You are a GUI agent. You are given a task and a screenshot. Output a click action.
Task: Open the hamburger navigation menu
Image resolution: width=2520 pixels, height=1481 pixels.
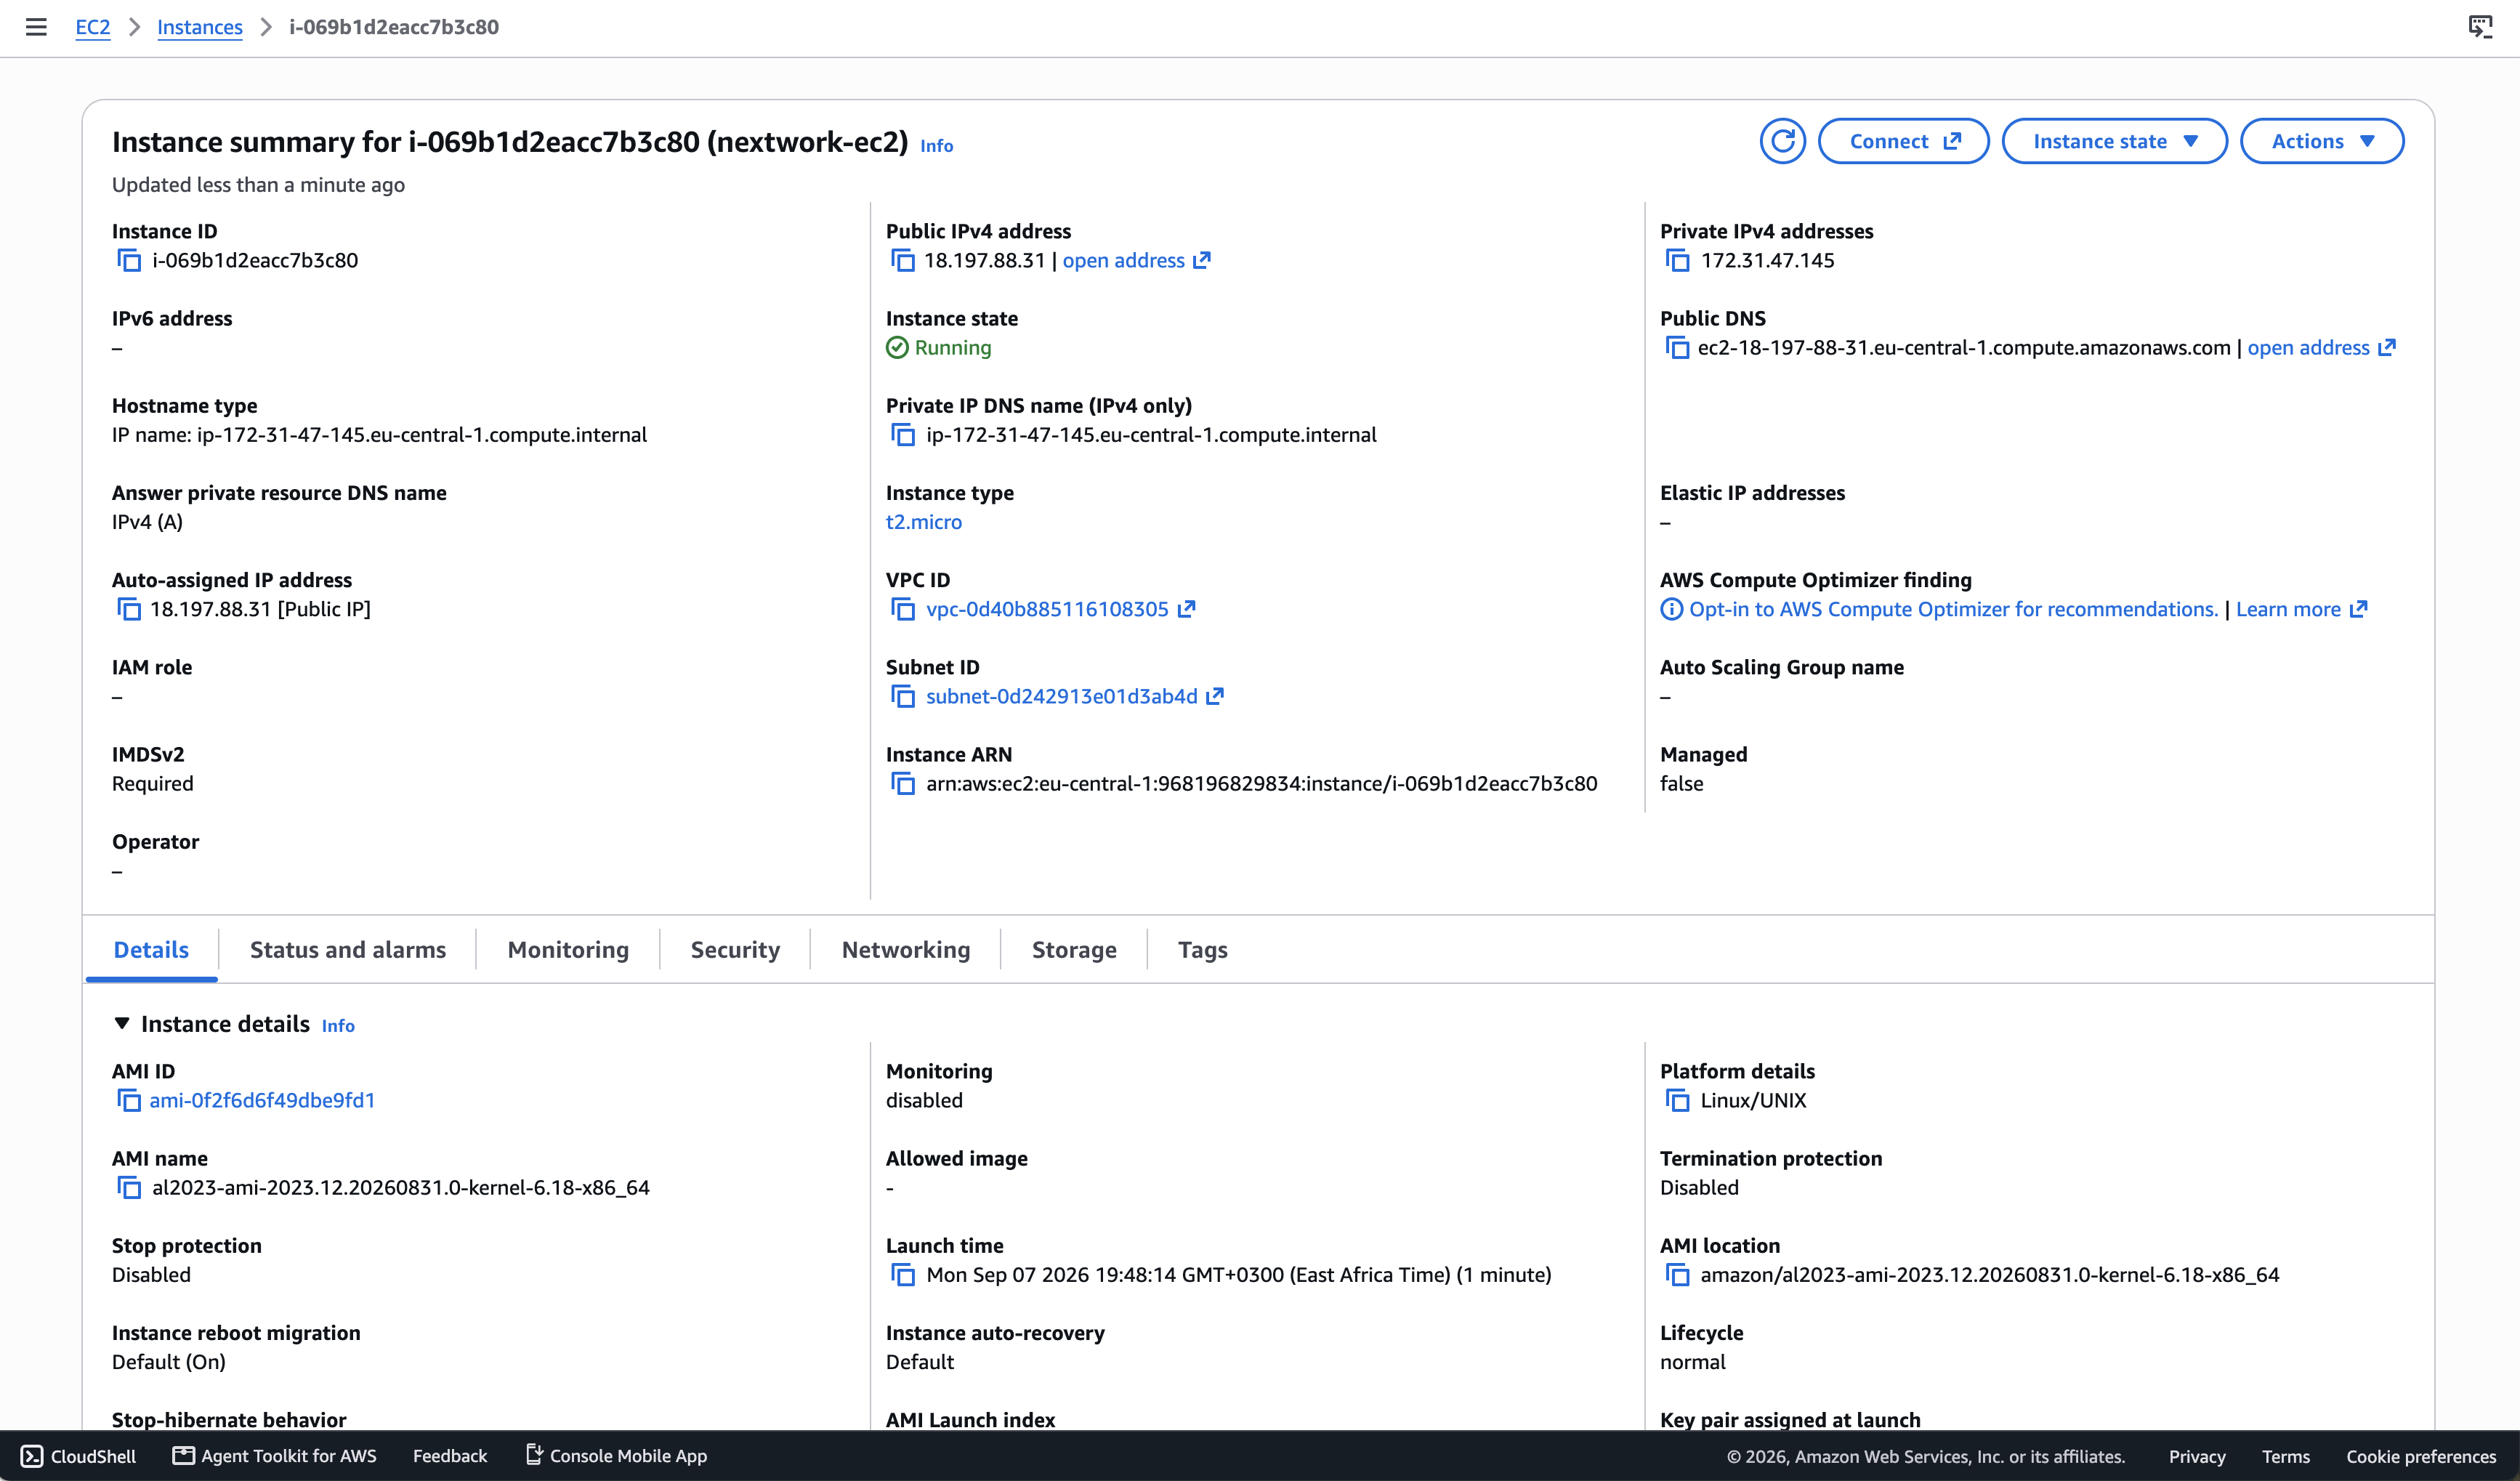coord(36,27)
